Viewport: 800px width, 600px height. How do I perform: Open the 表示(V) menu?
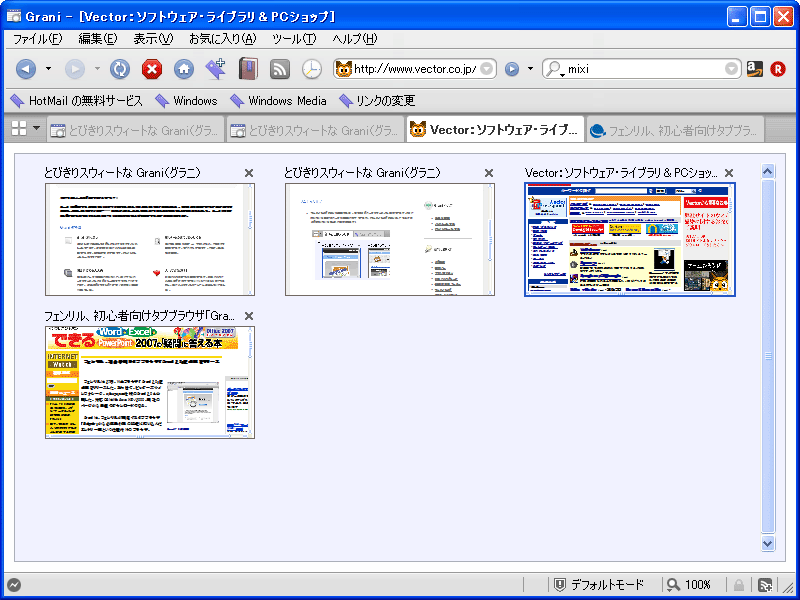click(153, 39)
